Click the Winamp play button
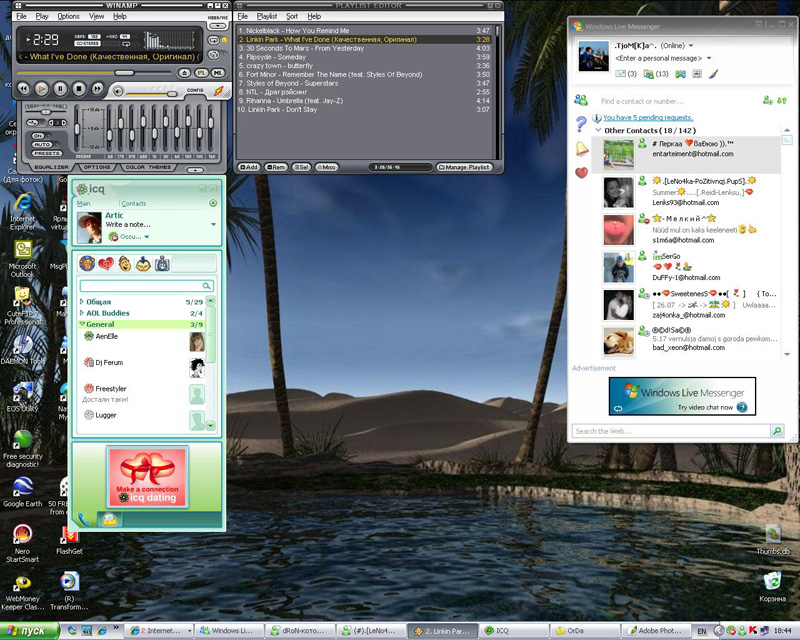This screenshot has width=800, height=640. click(x=42, y=89)
